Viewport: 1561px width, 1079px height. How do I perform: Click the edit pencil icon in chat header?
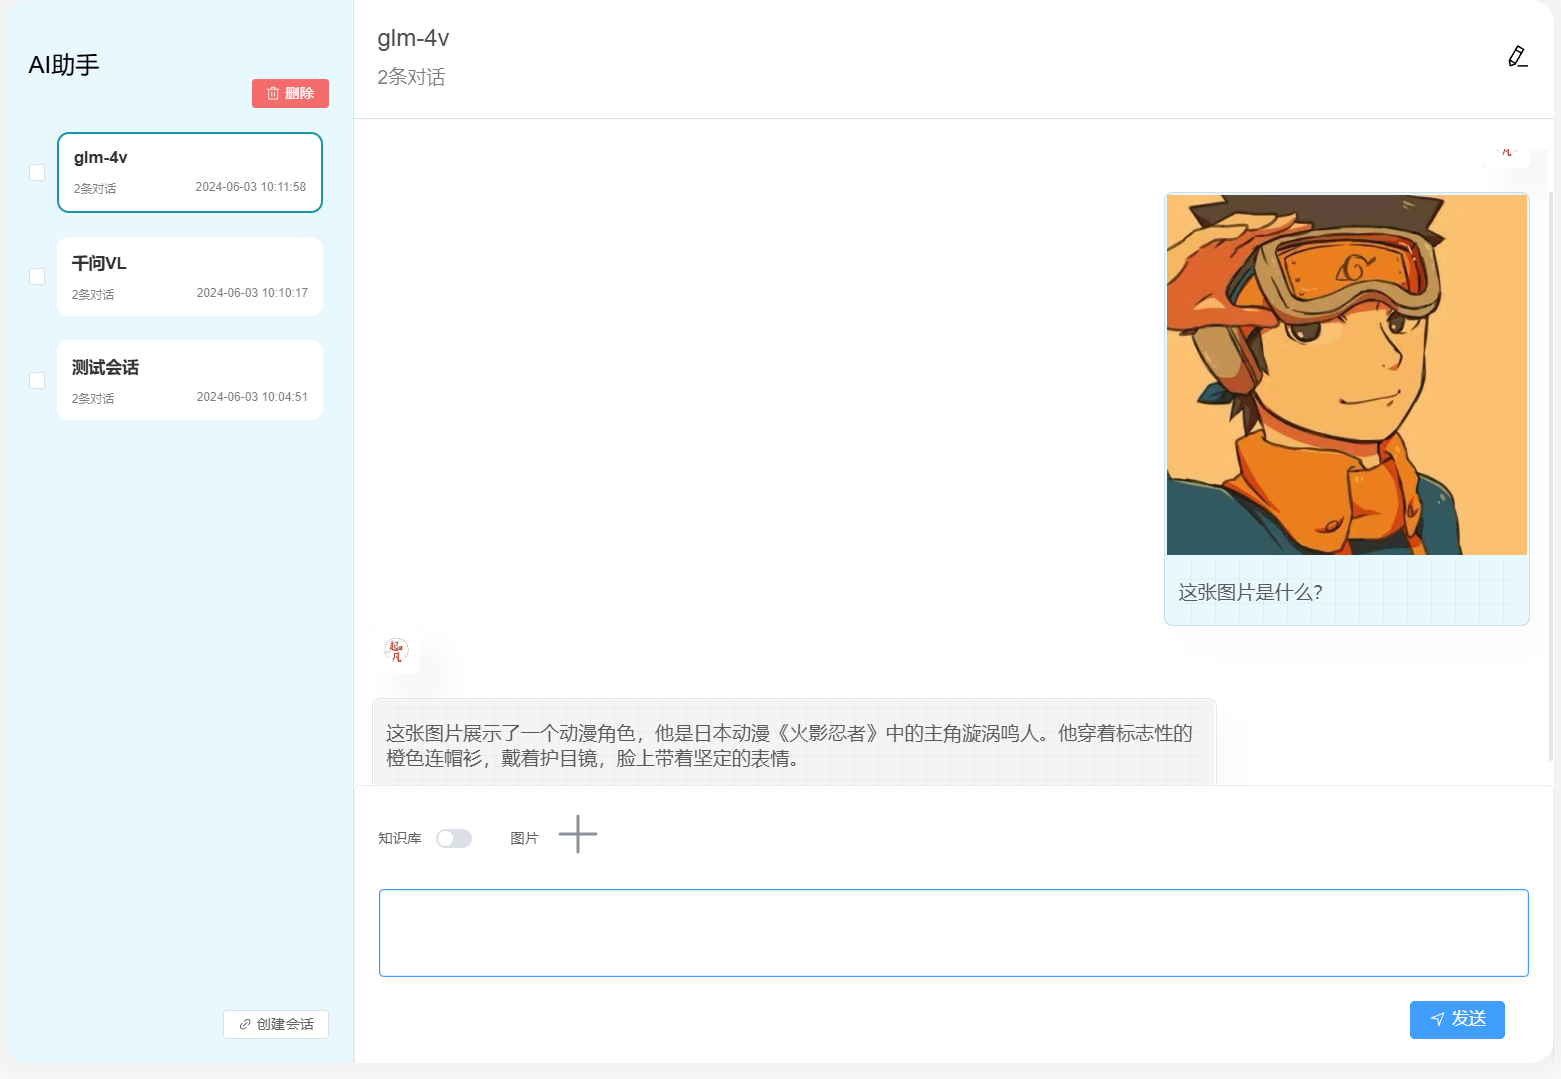click(x=1517, y=57)
